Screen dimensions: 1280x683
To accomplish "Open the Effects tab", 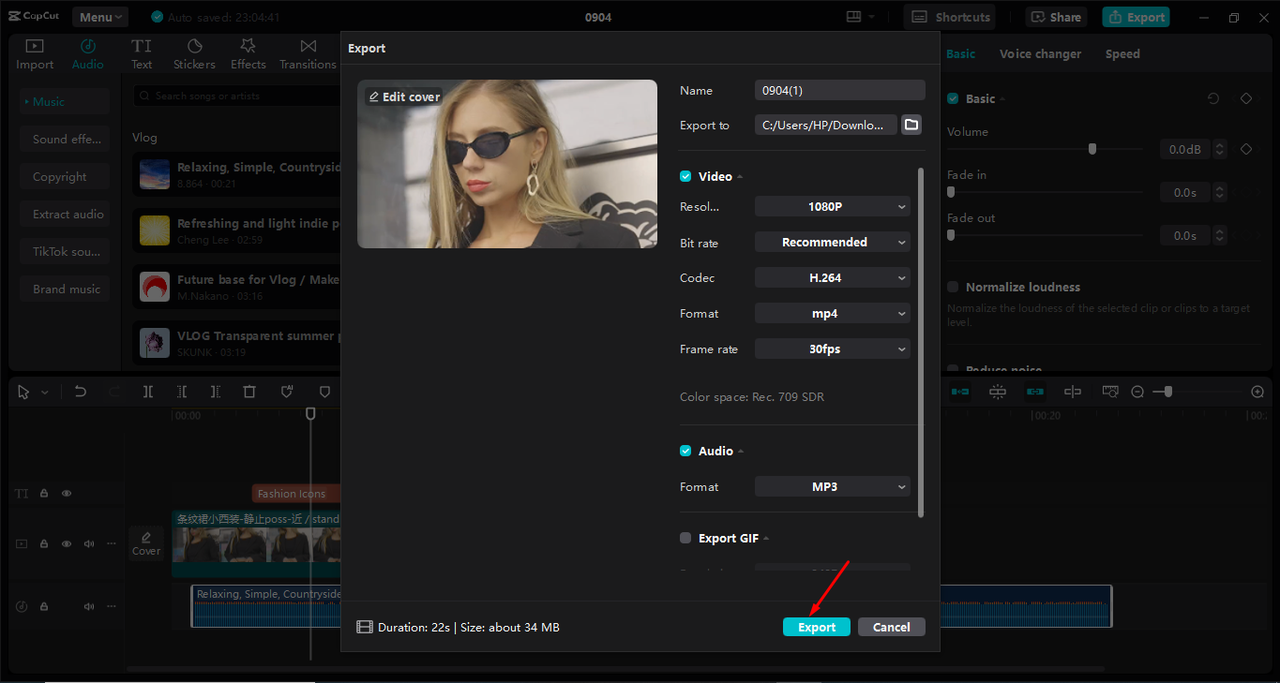I will click(x=248, y=54).
